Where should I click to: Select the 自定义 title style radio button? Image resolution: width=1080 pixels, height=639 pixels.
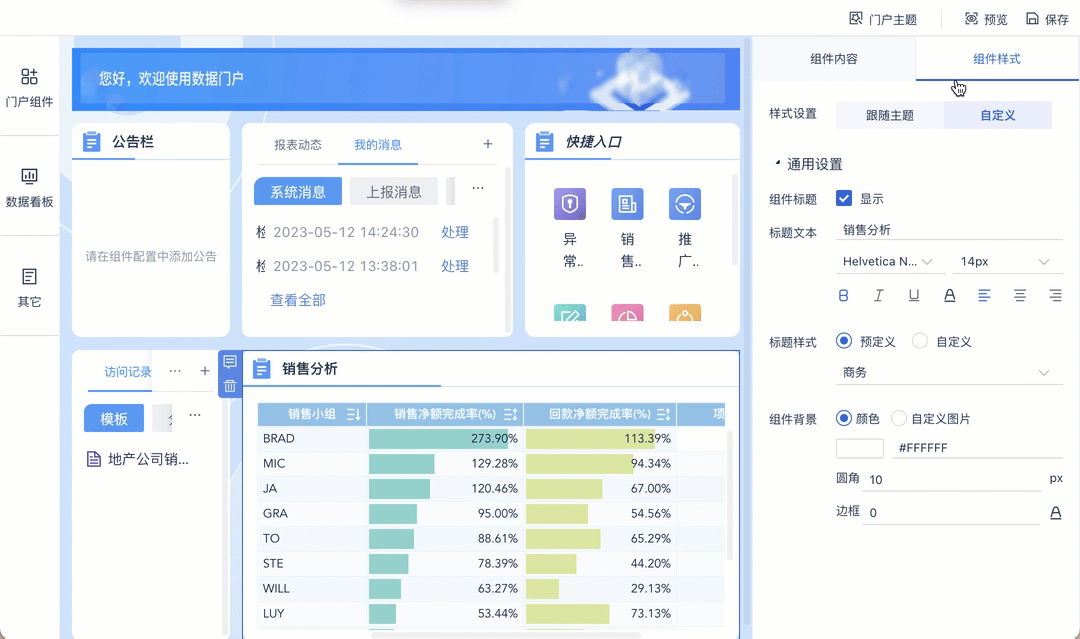pyautogui.click(x=920, y=341)
